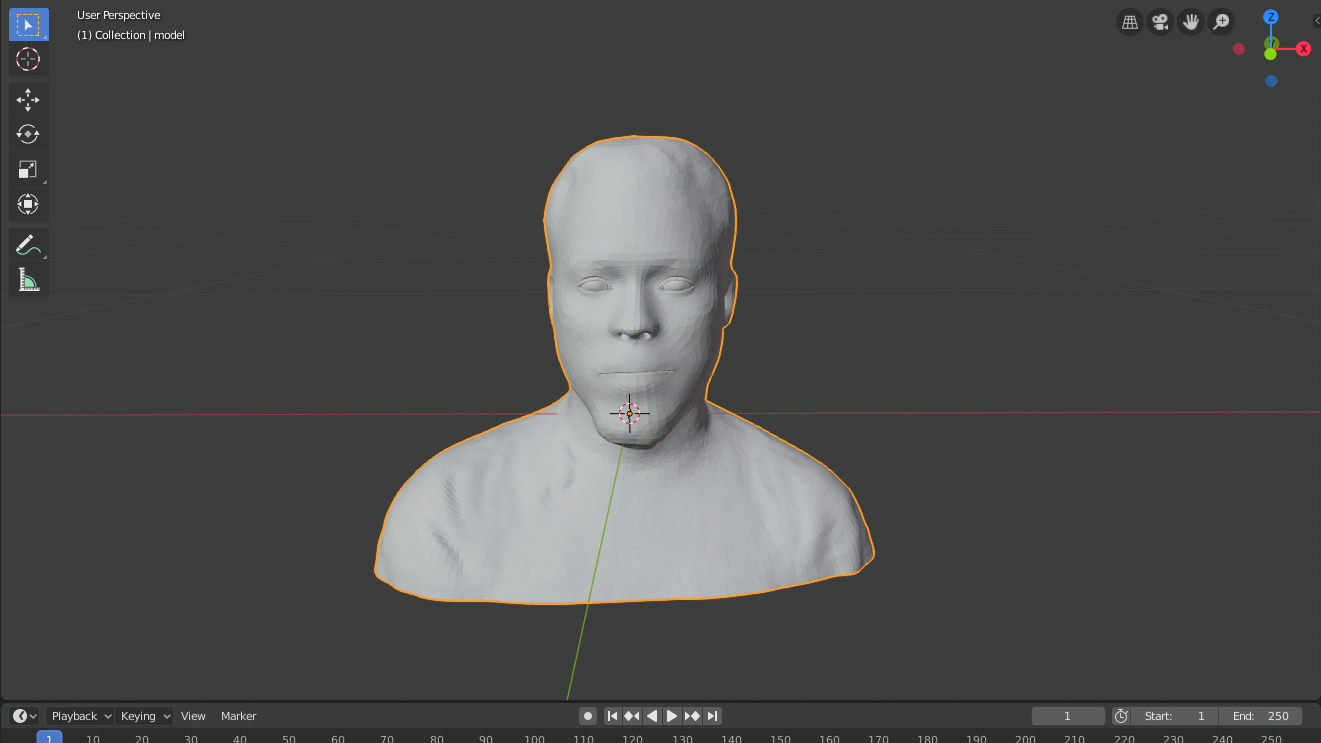Image resolution: width=1321 pixels, height=743 pixels.
Task: Open the timeline Marker menu
Action: point(239,716)
